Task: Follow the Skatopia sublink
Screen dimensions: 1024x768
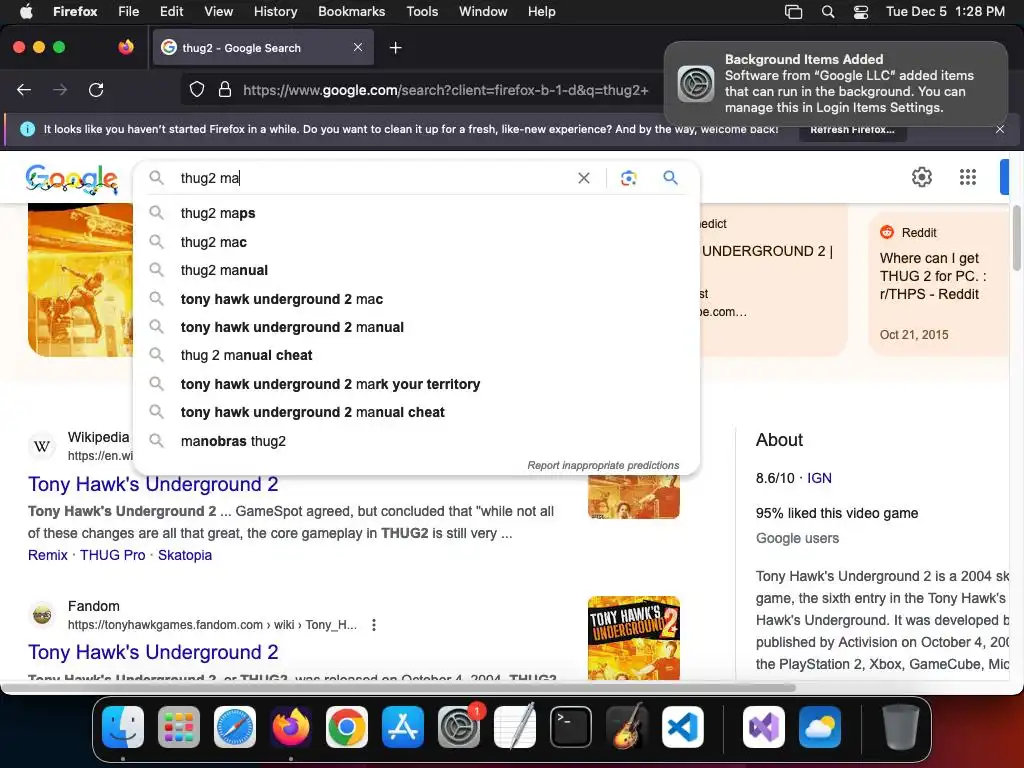Action: click(x=185, y=555)
